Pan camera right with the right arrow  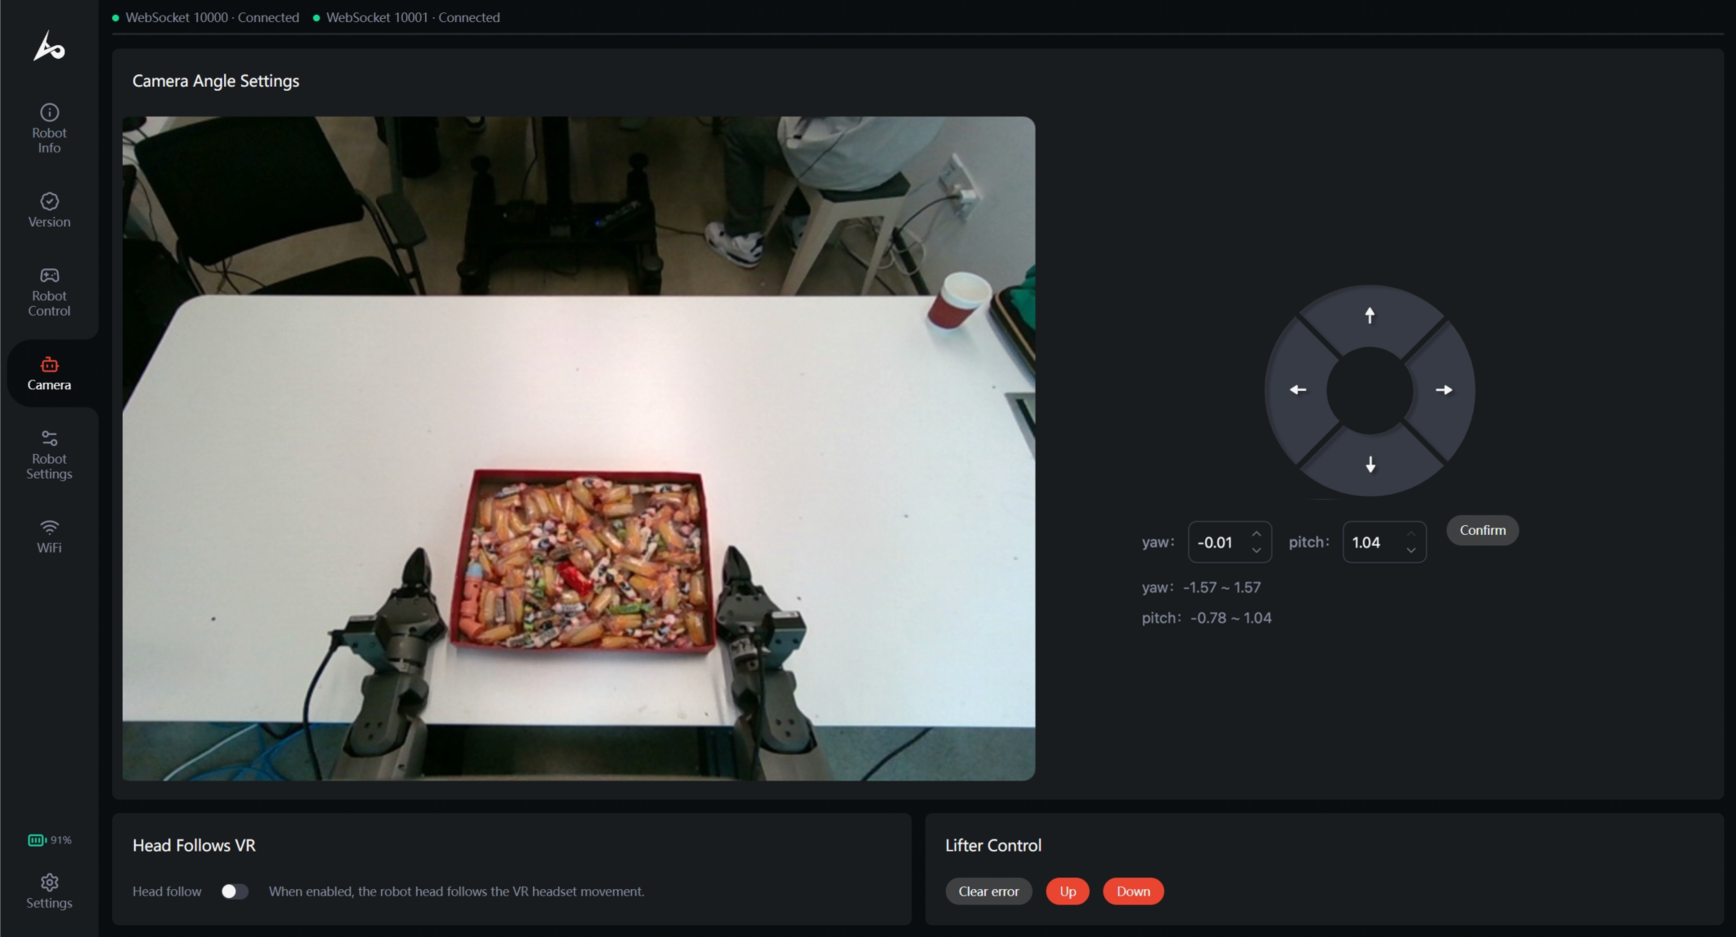pos(1444,390)
